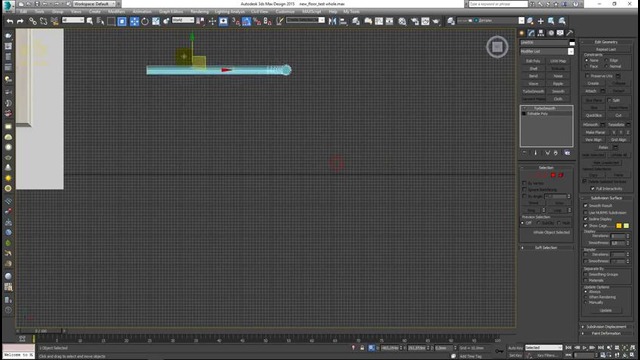Select Element sub-object level red icon
Image resolution: width=640 pixels, height=360 pixels.
(x=561, y=175)
